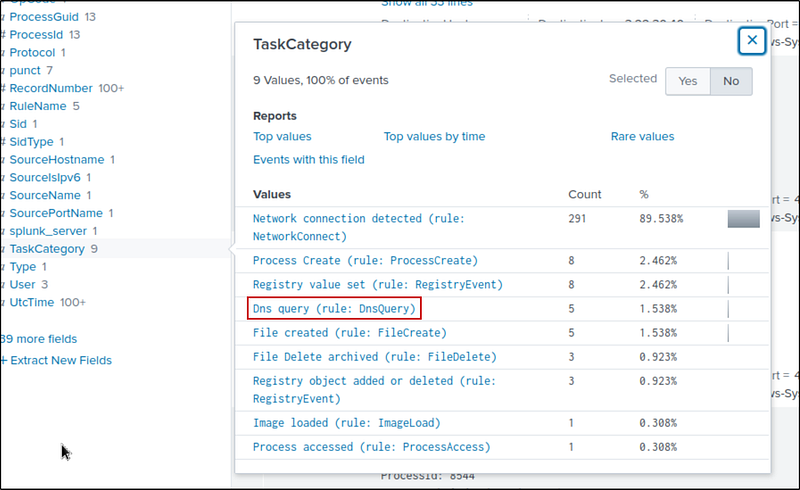Toggle Selected to No

coord(730,81)
